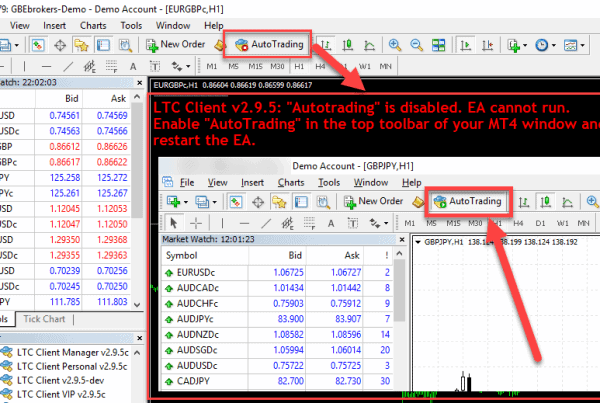Screen dimensions: 600x403
Task: Expand GBPJPY,H1 chart header triangle
Action: (x=418, y=242)
